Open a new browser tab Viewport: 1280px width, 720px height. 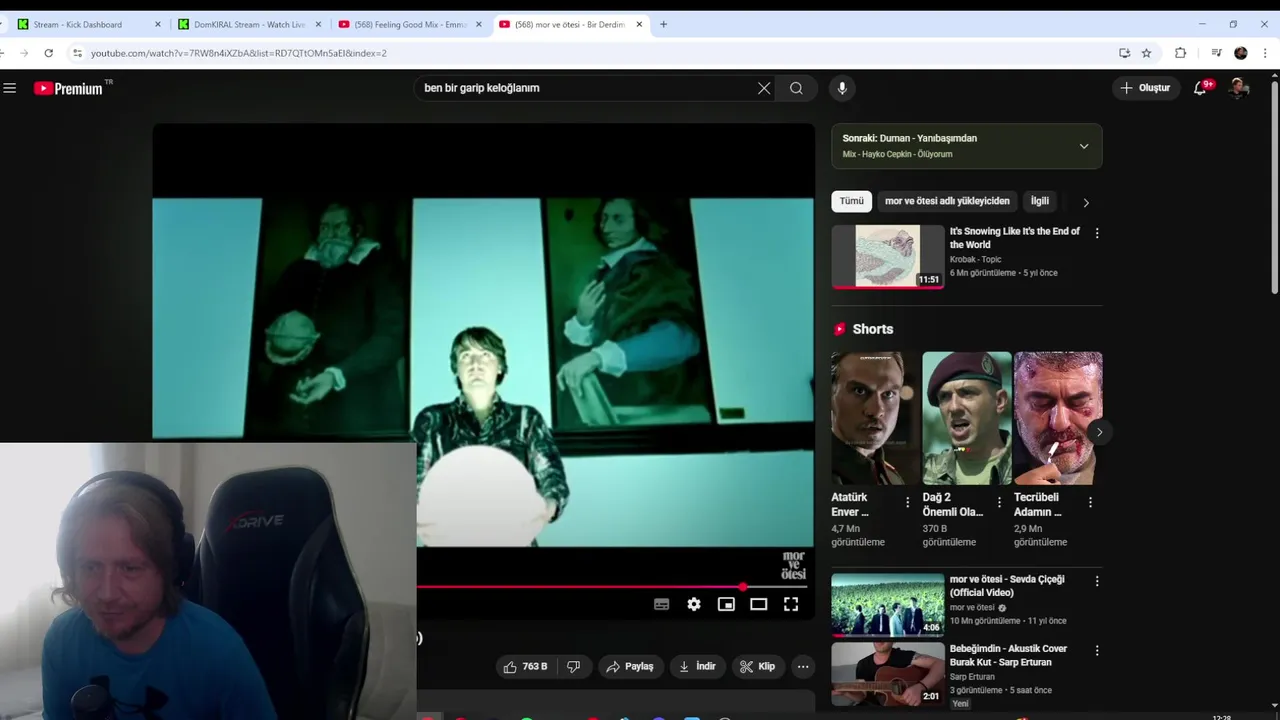pyautogui.click(x=663, y=24)
